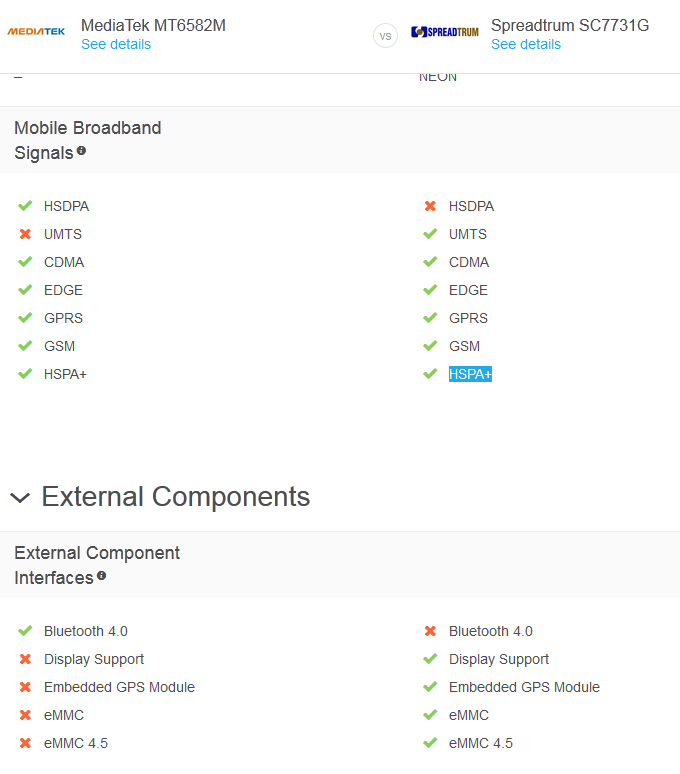Click info icon next to Mobile Broadband Signals
This screenshot has width=680, height=774.
coord(81,151)
